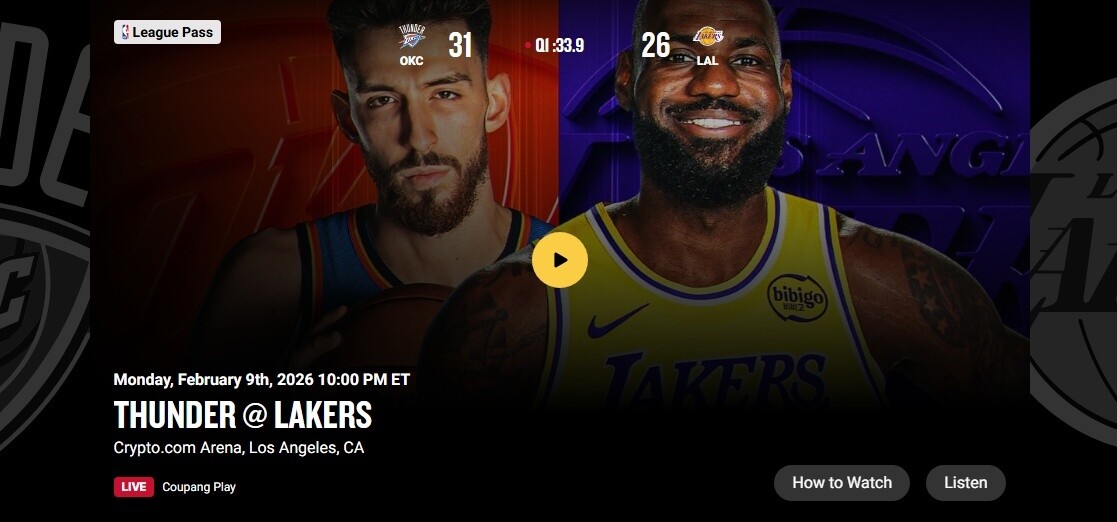This screenshot has height=522, width=1117.
Task: Click the League Pass badge
Action: 167,32
